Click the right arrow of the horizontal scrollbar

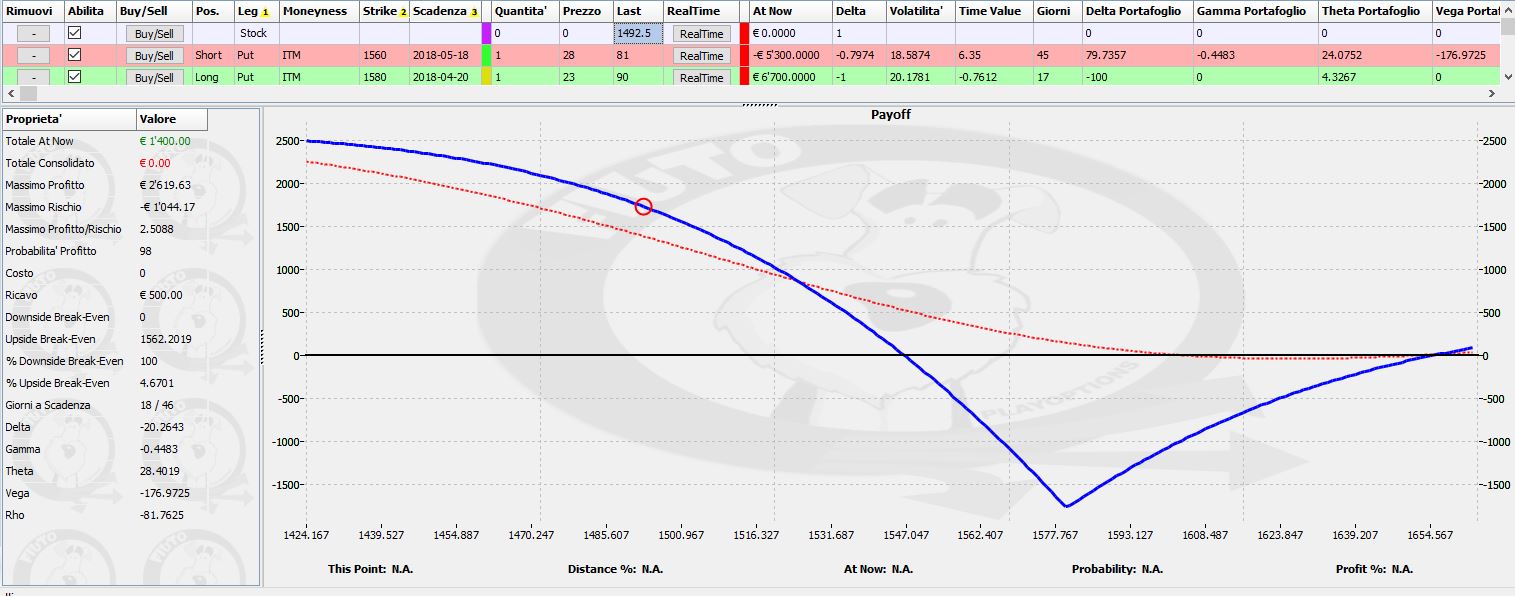[x=1492, y=93]
